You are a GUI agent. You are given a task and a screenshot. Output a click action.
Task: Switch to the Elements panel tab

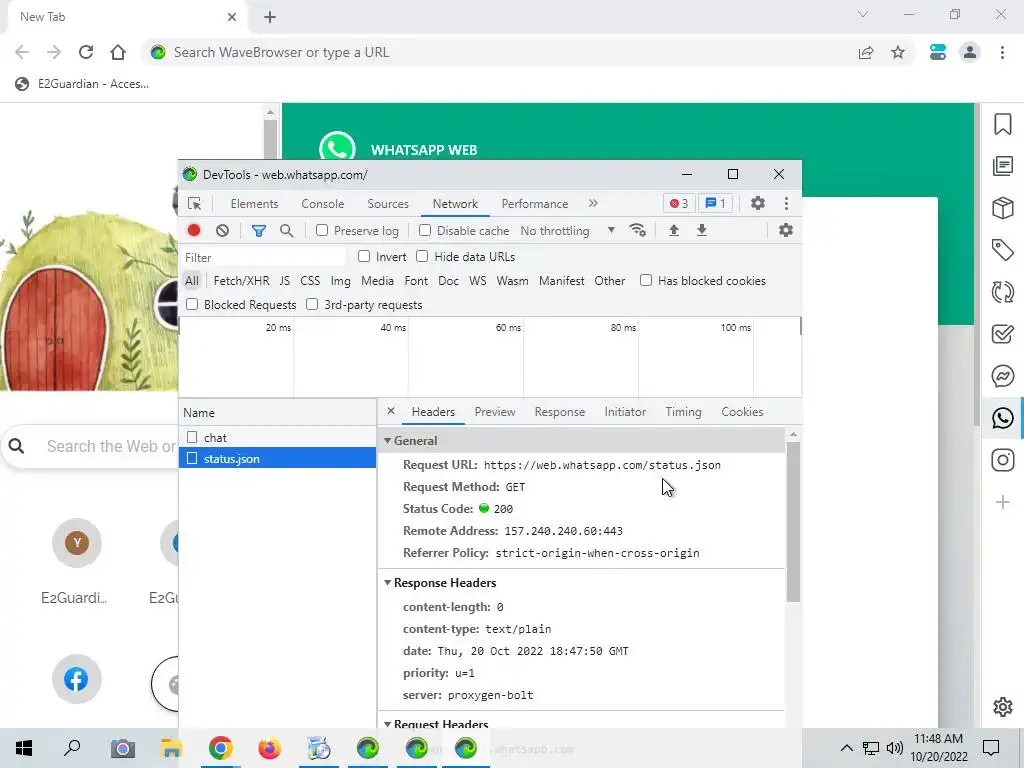(x=254, y=204)
